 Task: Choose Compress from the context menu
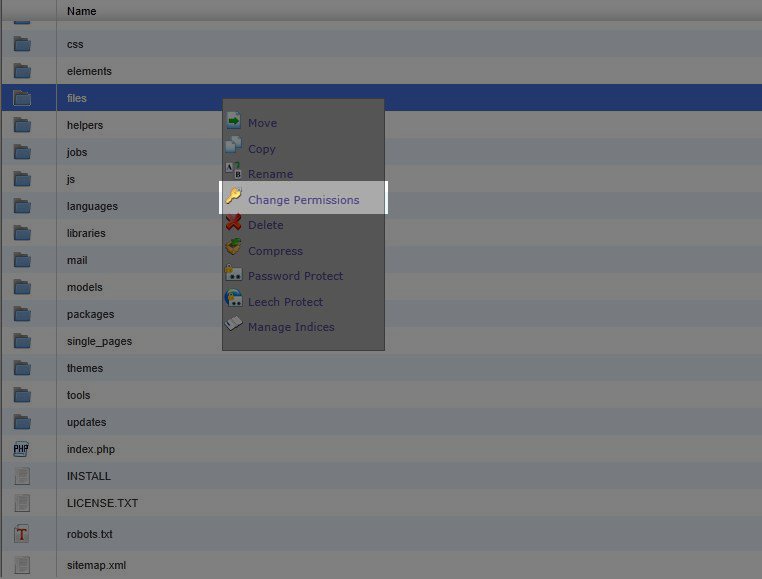click(276, 251)
